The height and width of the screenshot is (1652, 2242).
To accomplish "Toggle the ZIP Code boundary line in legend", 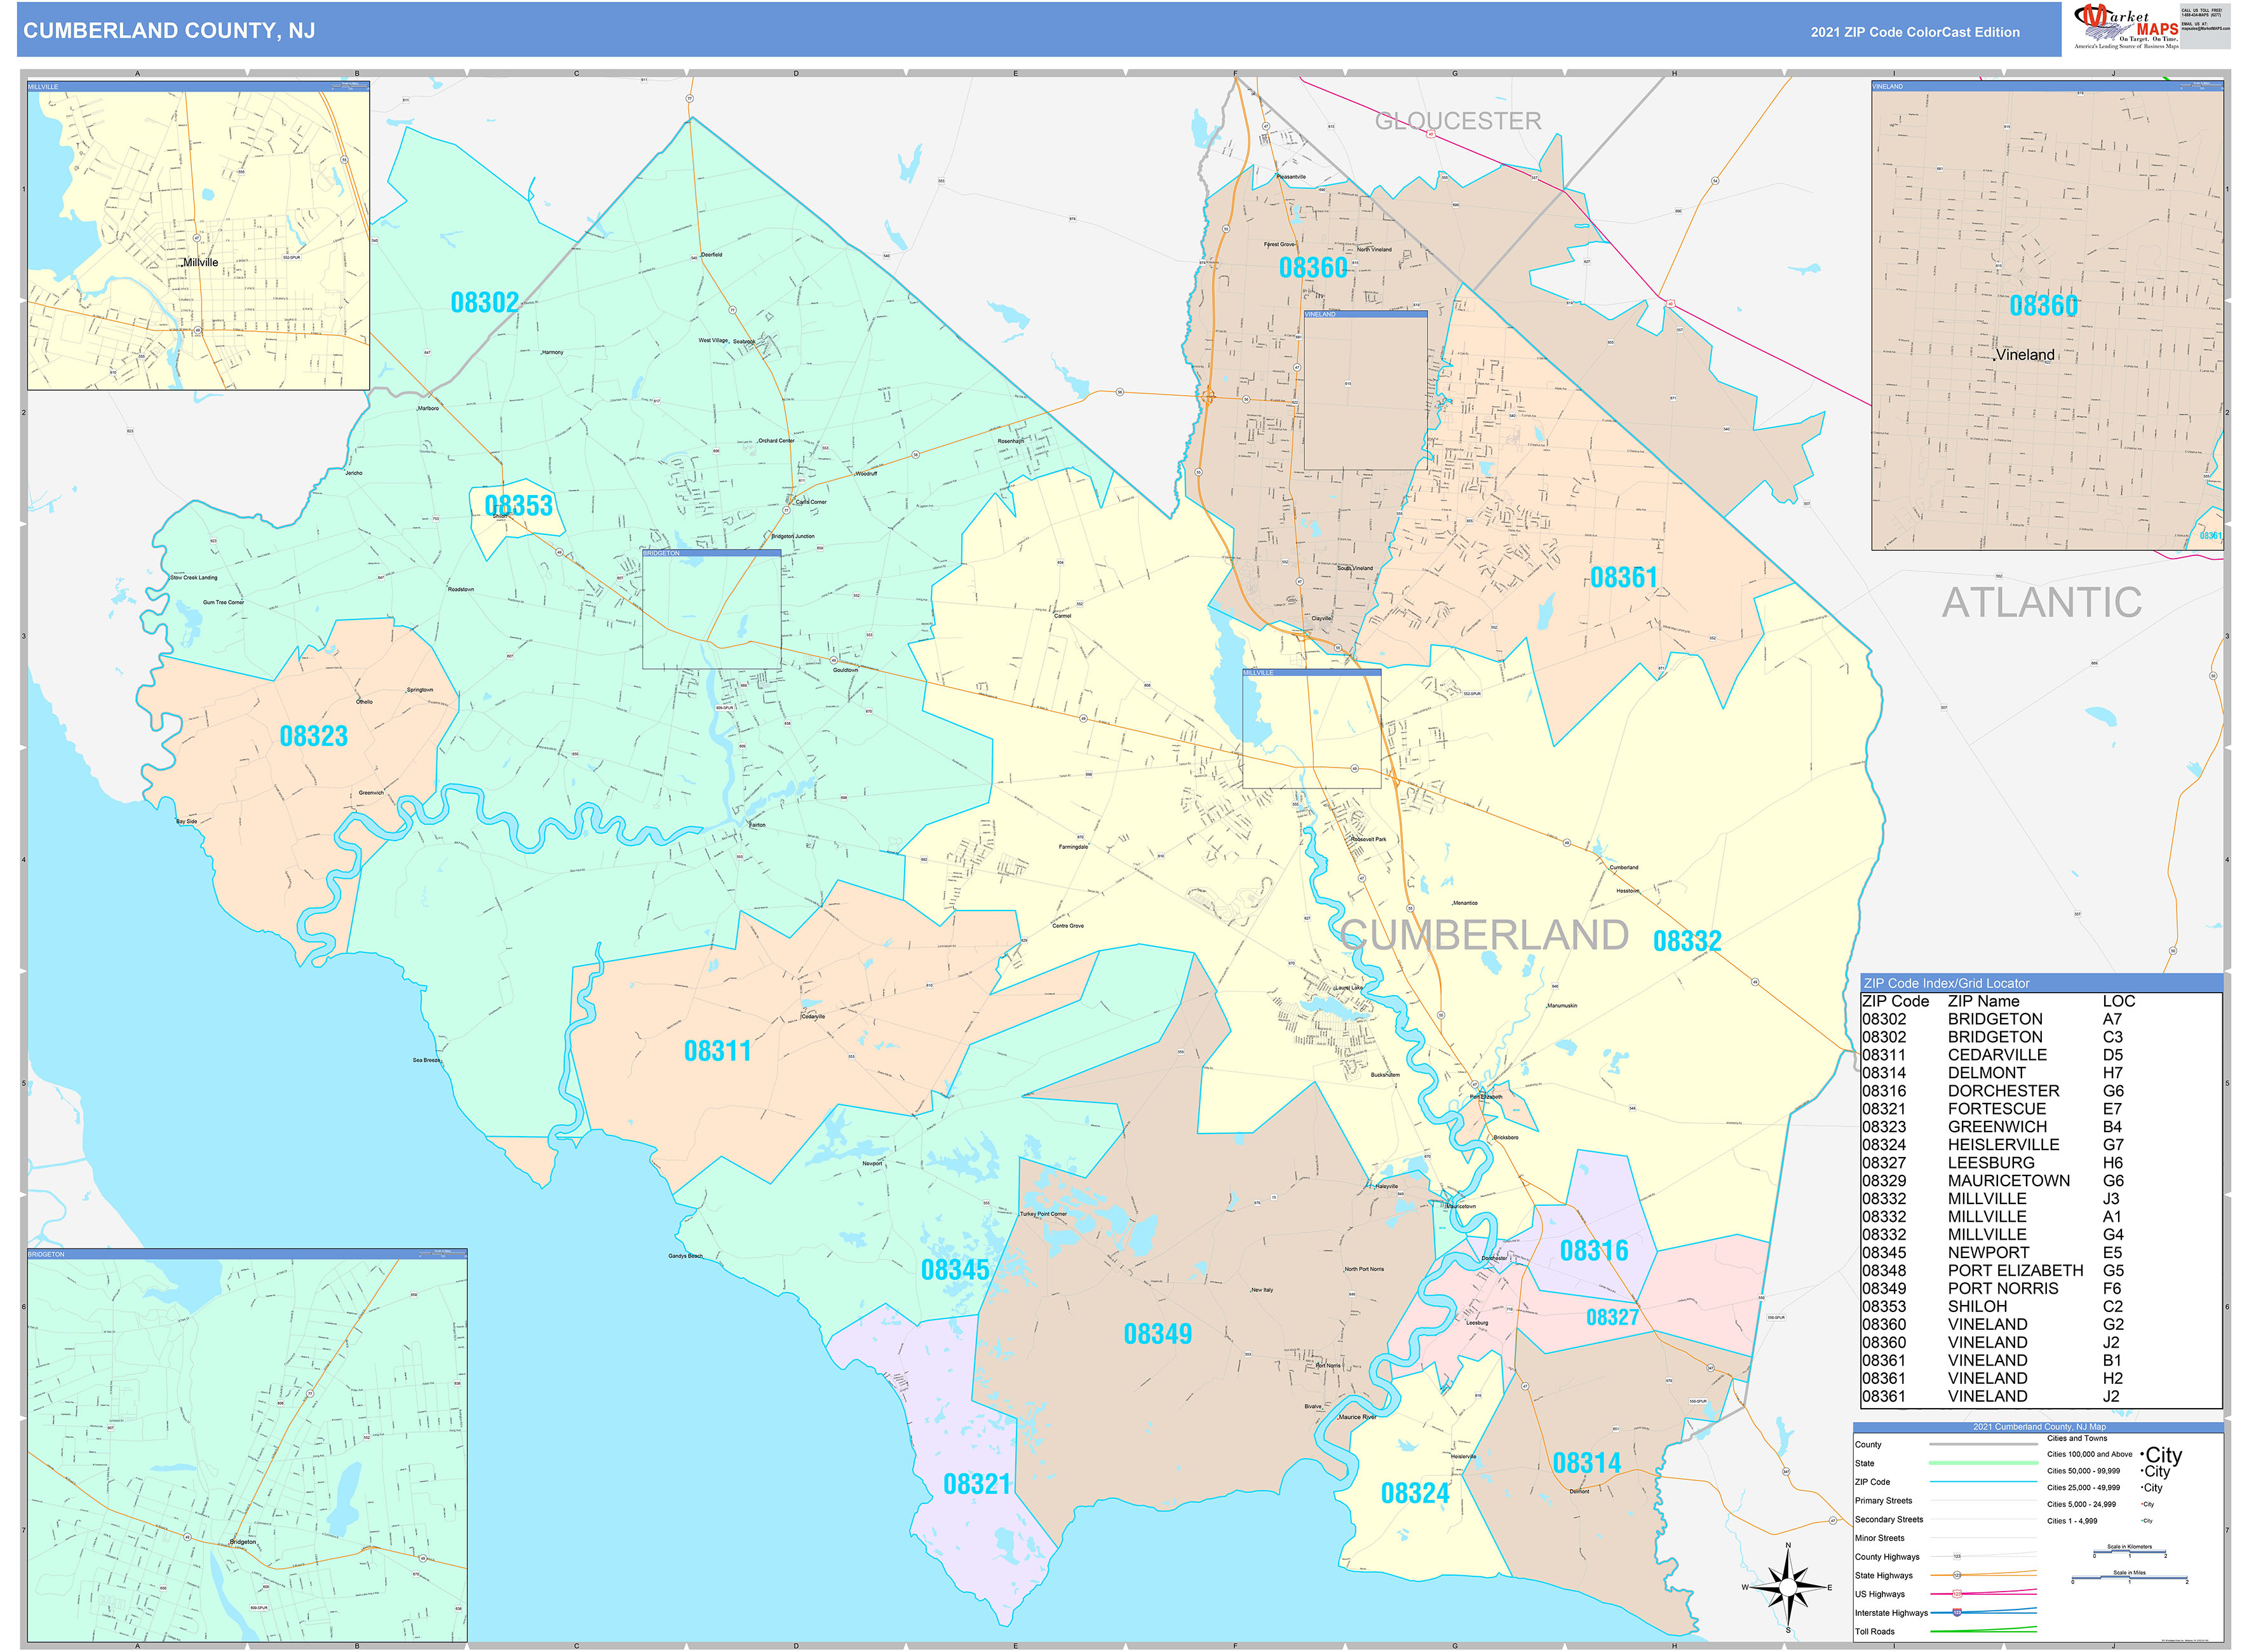I will click(1983, 1482).
